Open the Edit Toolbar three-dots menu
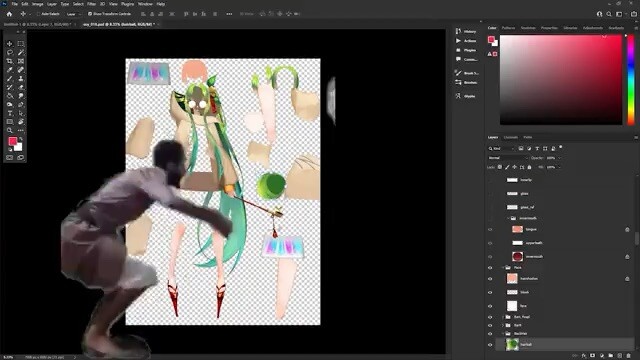640x360 pixels. click(x=20, y=131)
